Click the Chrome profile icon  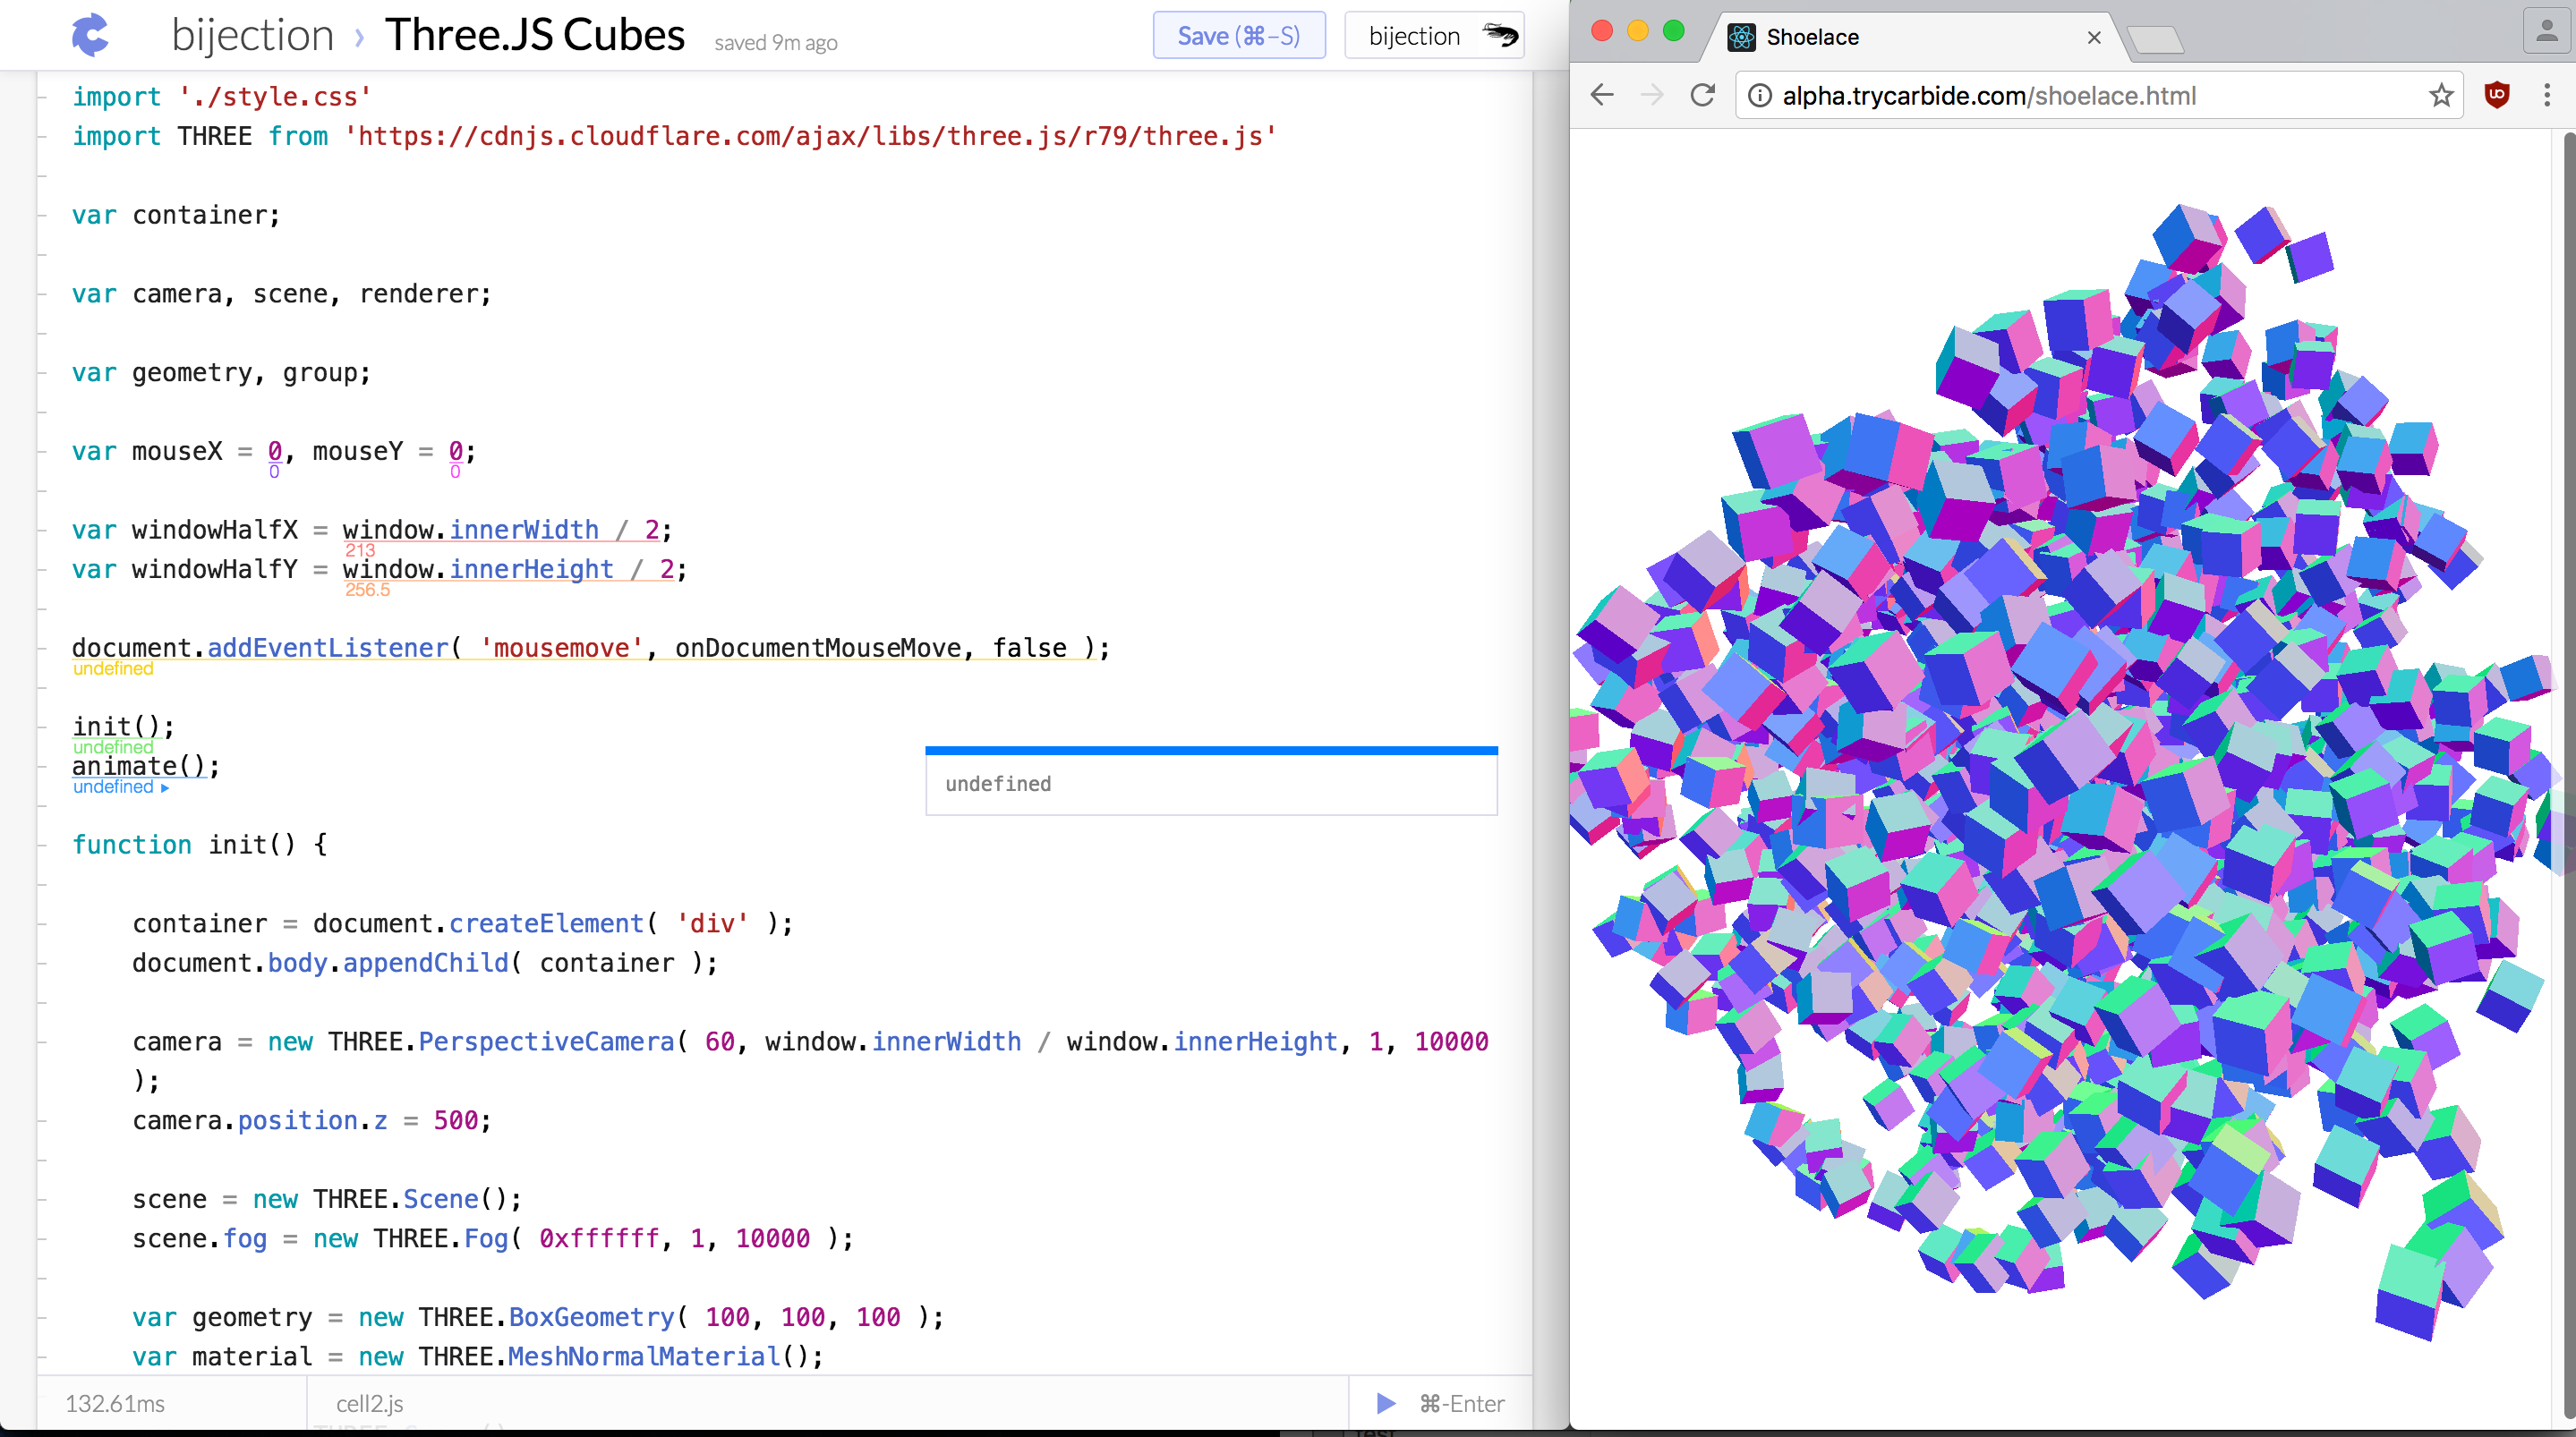click(2546, 30)
